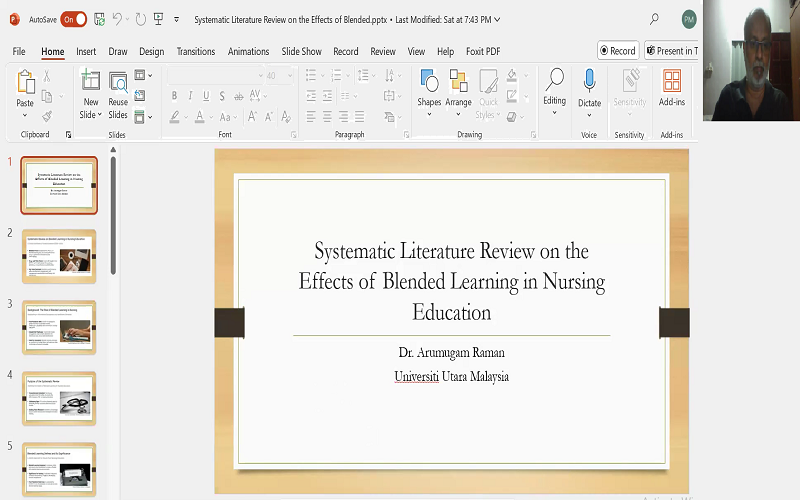Image resolution: width=800 pixels, height=500 pixels.
Task: Click the Save icon in title bar
Action: (99, 19)
